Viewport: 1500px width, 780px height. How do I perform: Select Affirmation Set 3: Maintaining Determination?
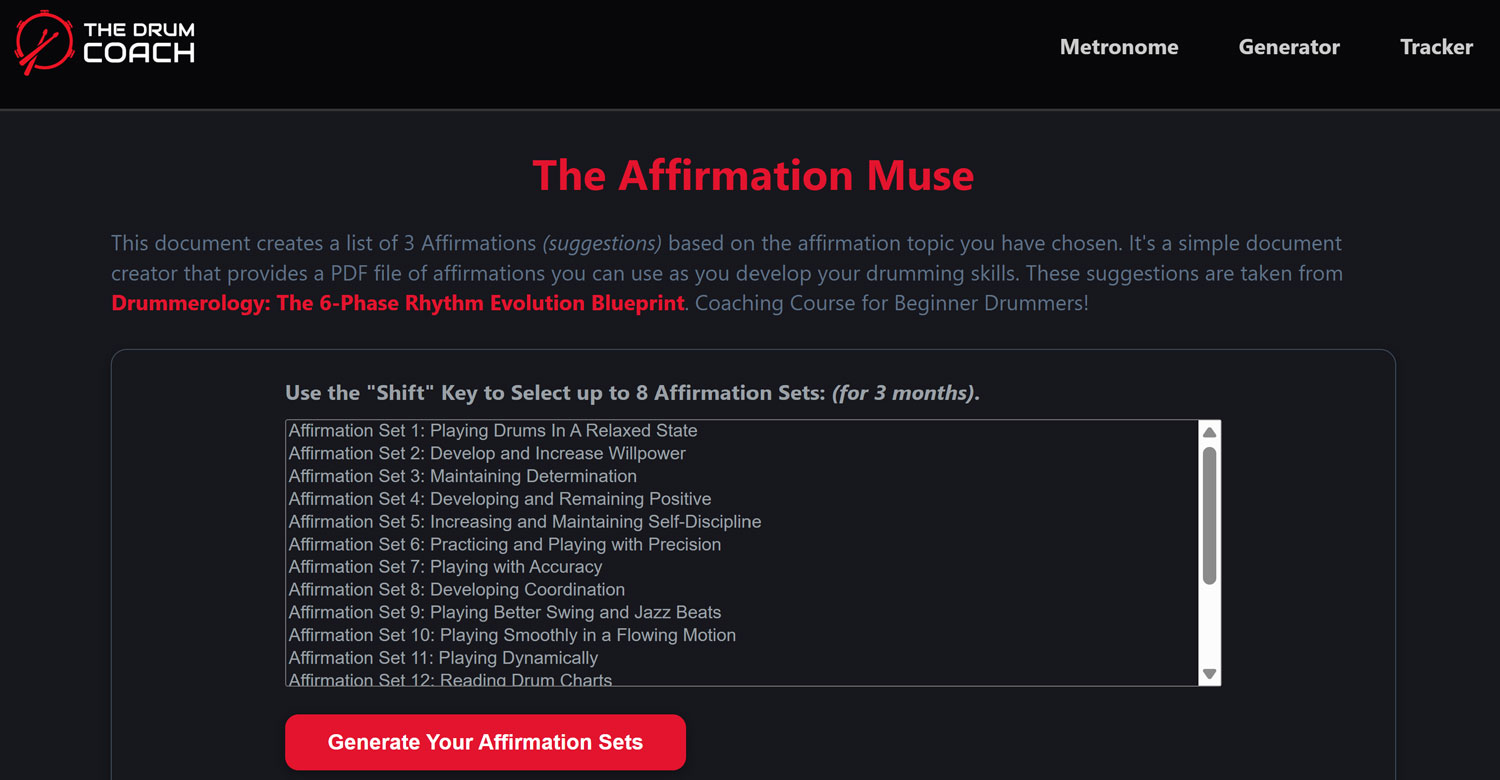pyautogui.click(x=463, y=476)
